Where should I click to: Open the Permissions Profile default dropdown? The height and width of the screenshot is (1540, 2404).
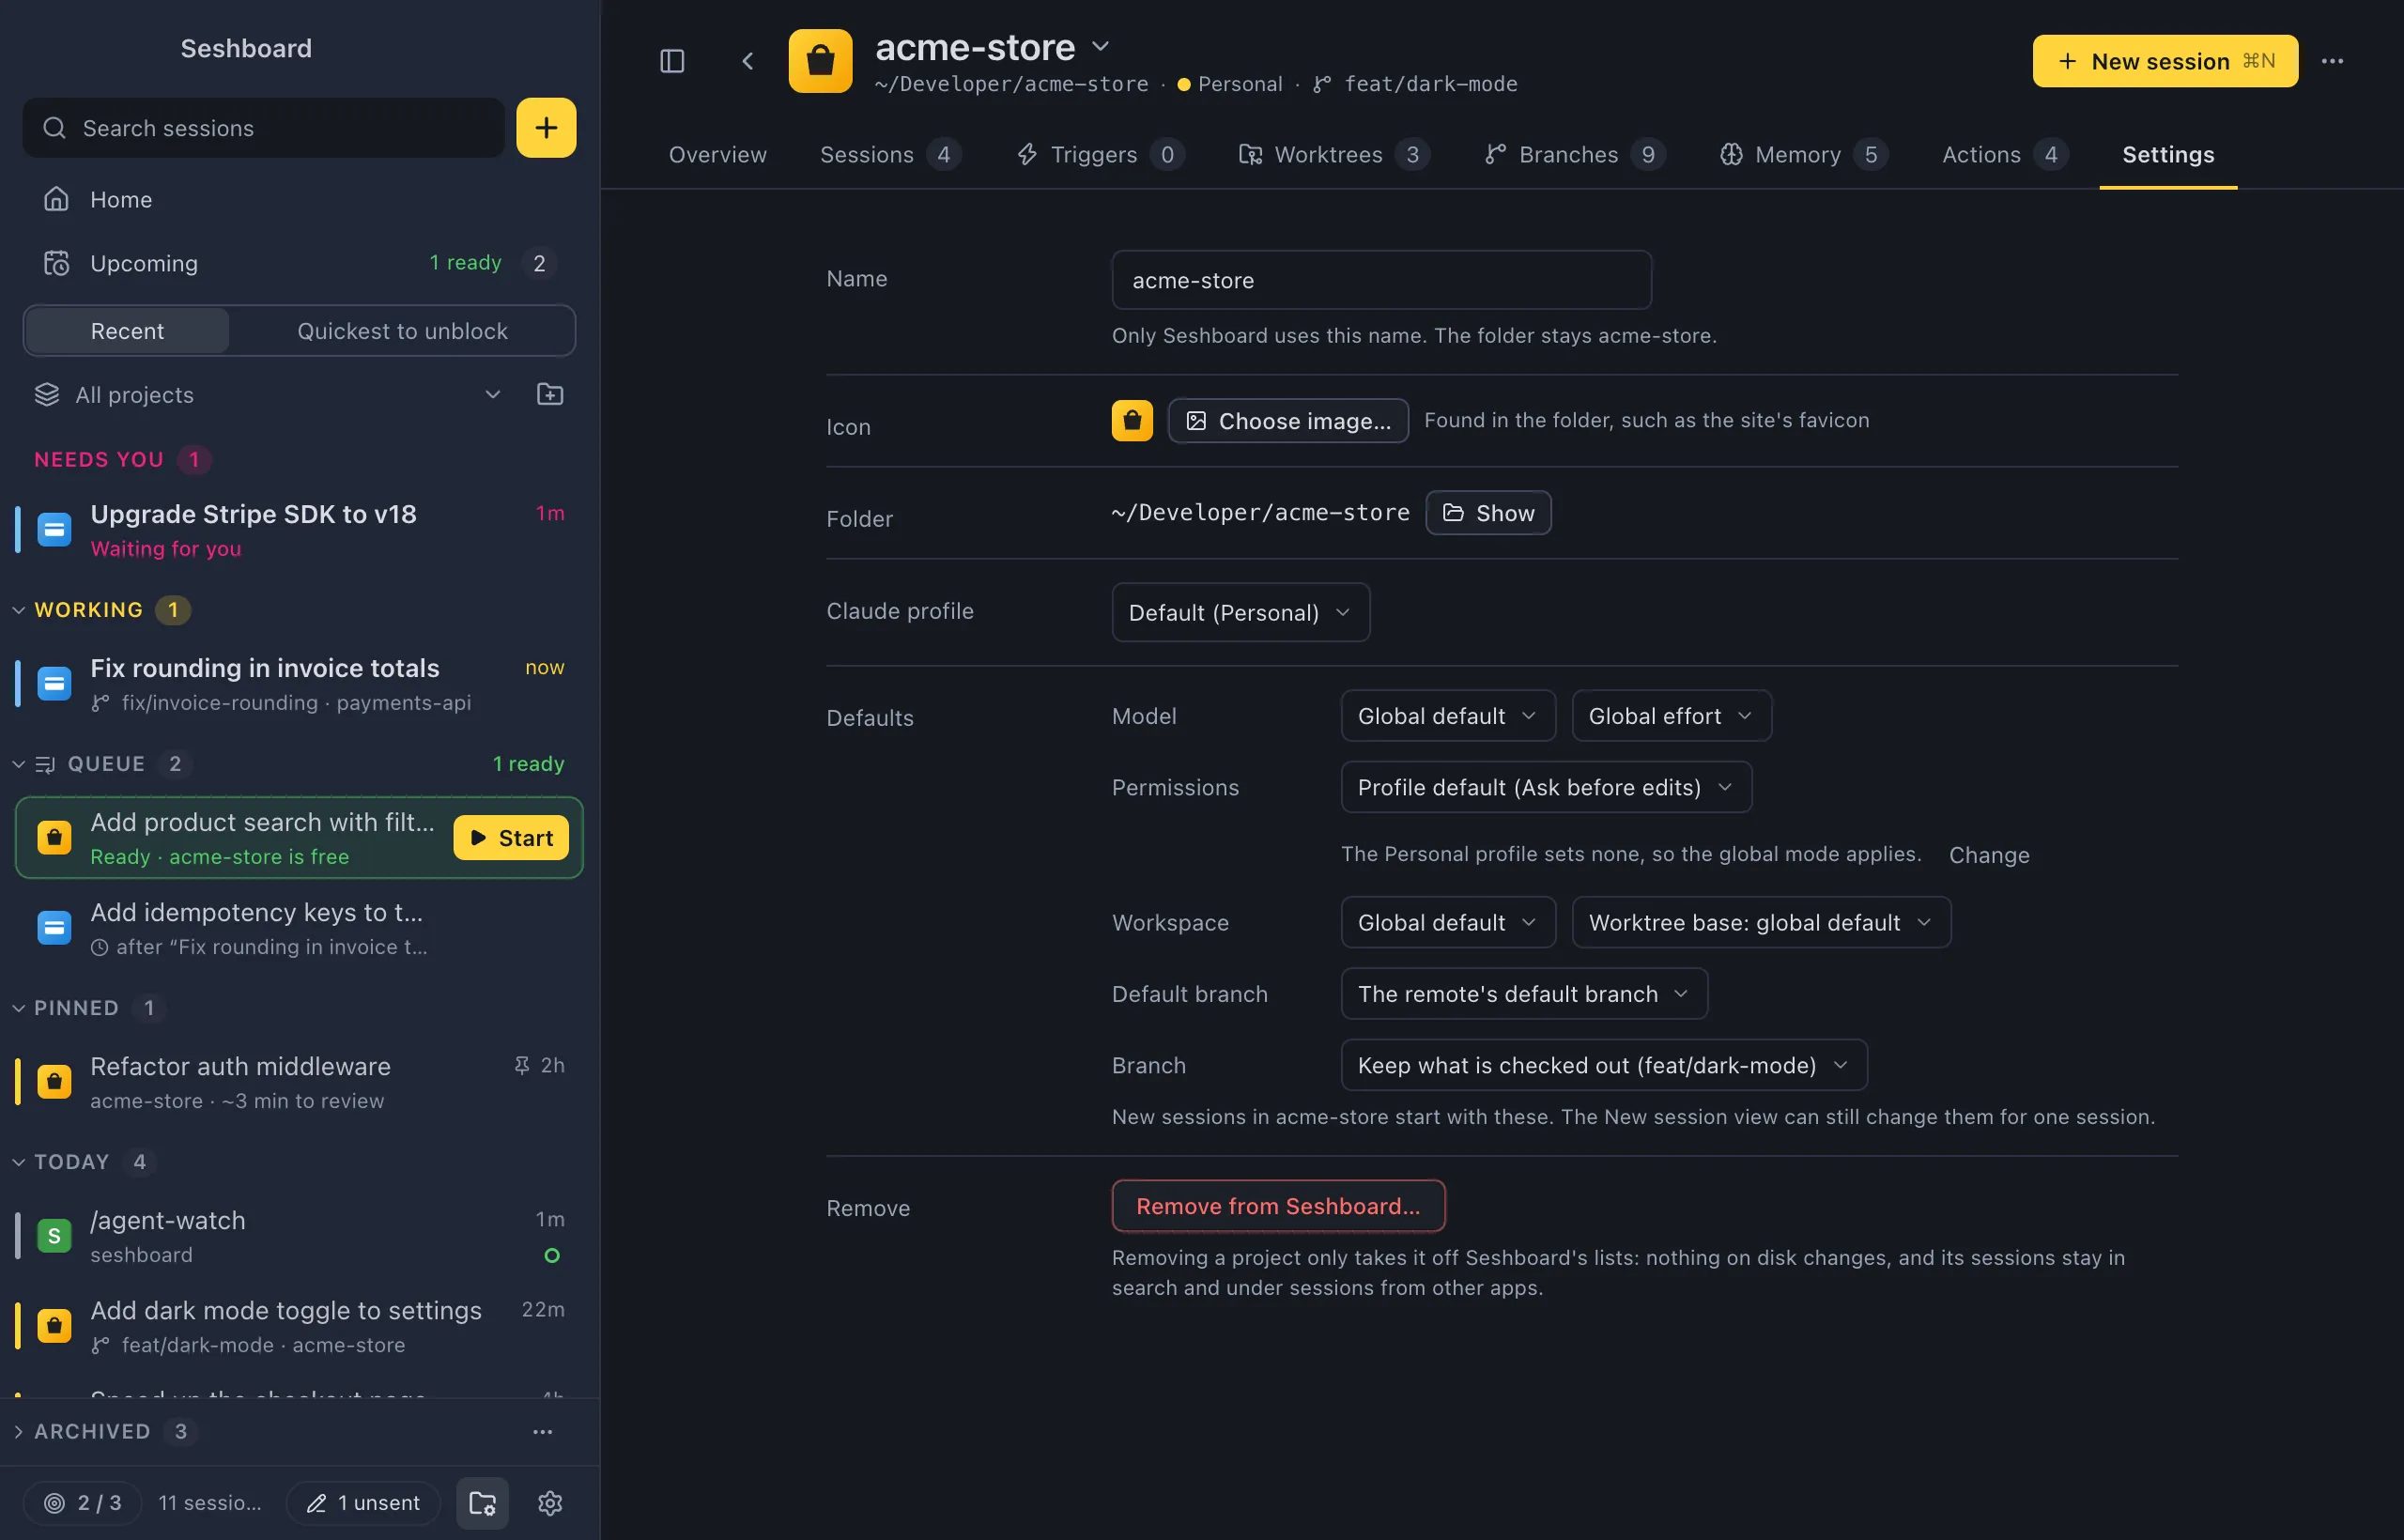pyautogui.click(x=1546, y=787)
